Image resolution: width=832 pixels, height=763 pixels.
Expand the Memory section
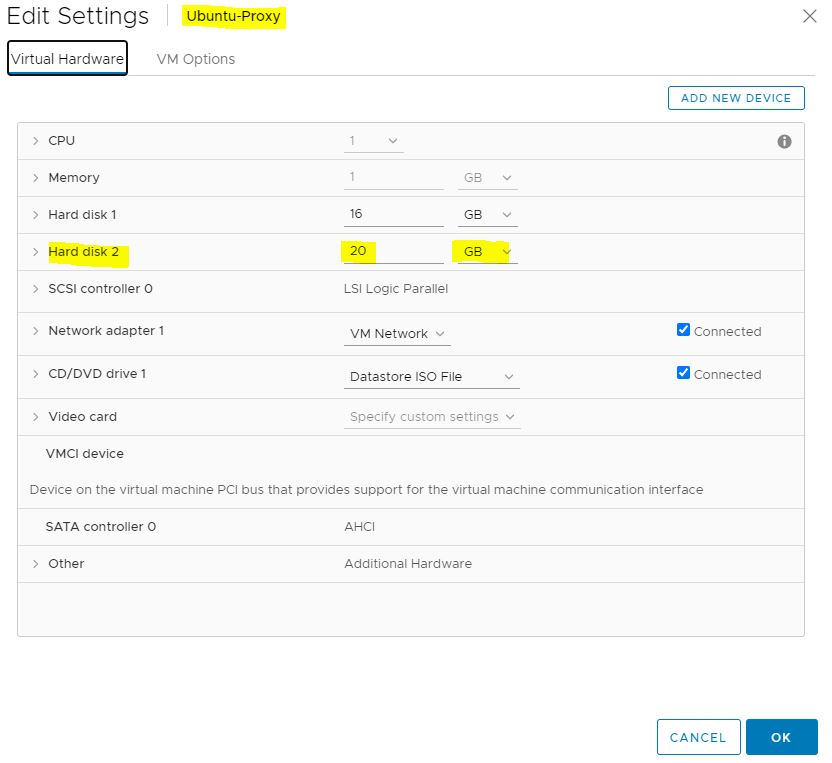[36, 178]
